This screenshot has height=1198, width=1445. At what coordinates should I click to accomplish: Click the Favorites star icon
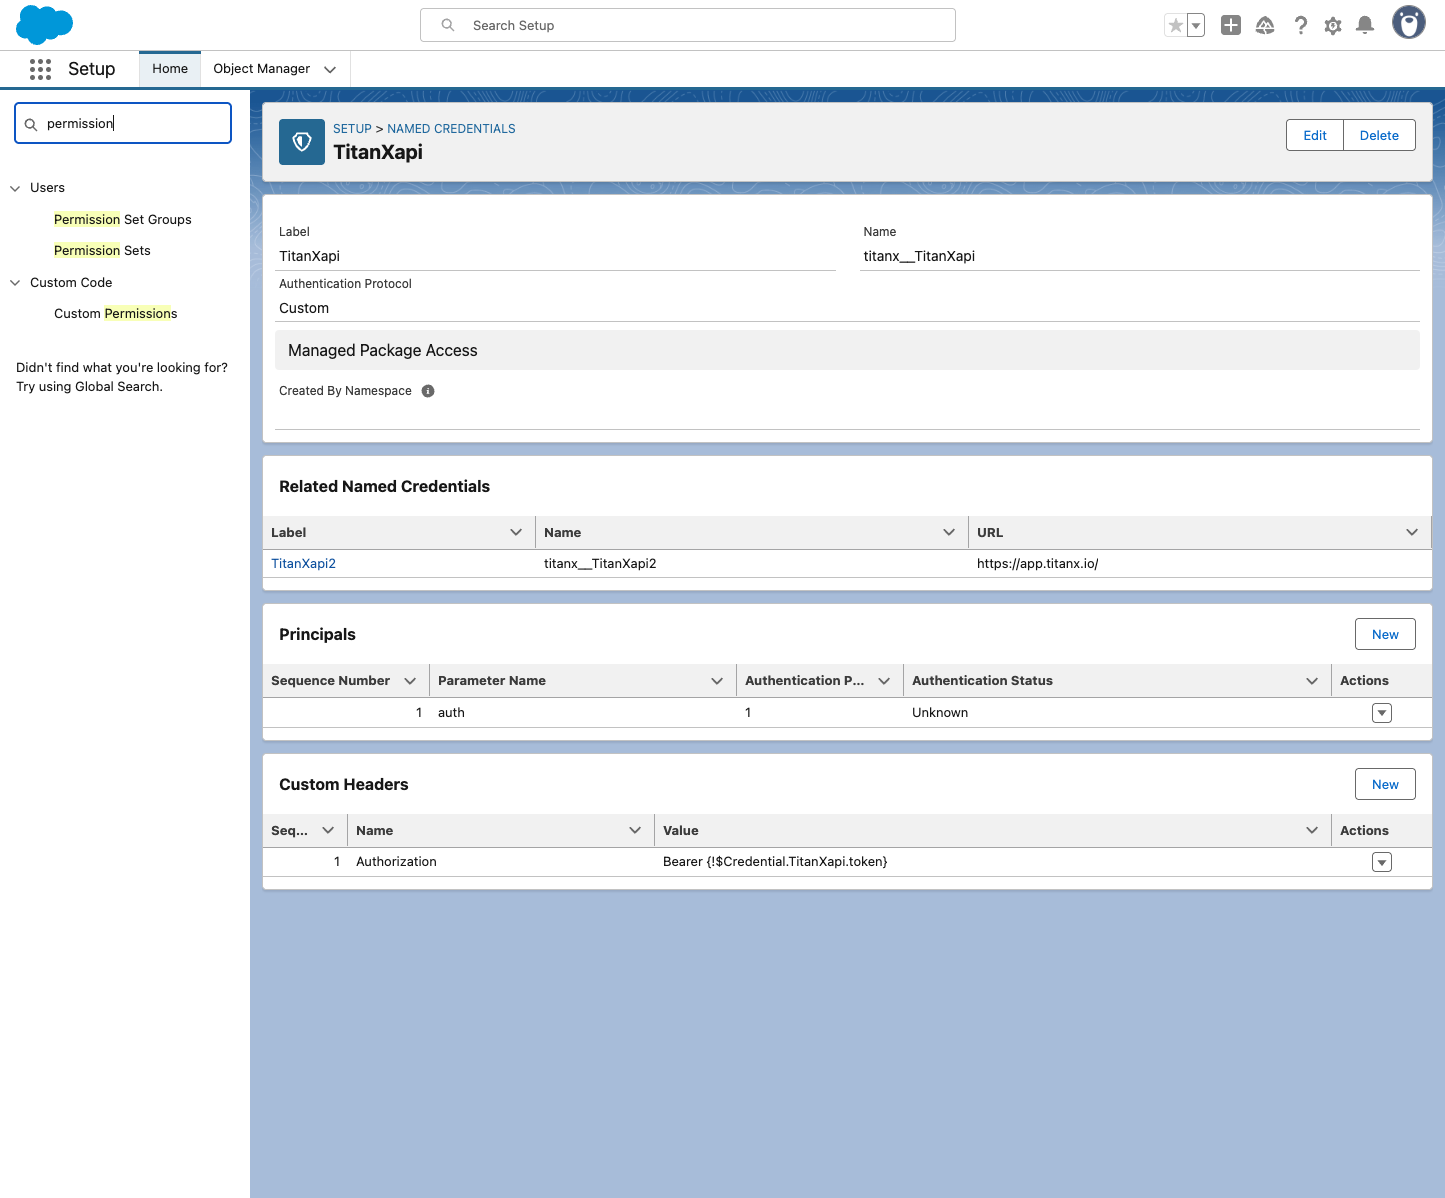point(1175,25)
